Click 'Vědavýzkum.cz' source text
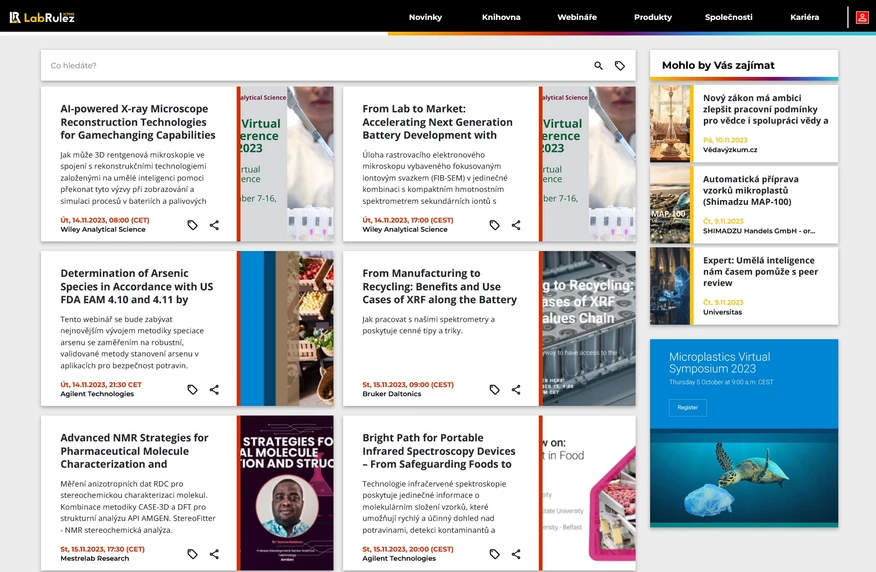The image size is (876, 572). pos(730,150)
